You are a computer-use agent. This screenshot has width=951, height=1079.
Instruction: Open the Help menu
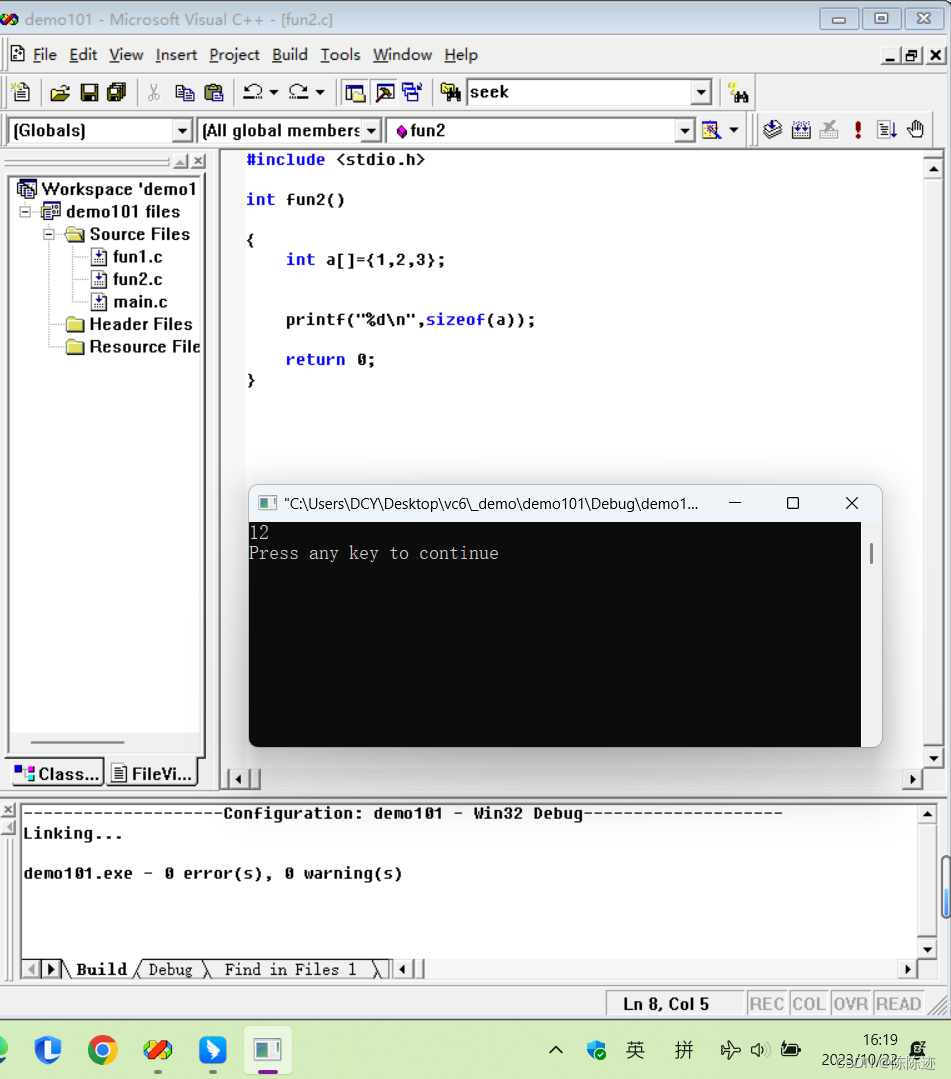point(461,55)
